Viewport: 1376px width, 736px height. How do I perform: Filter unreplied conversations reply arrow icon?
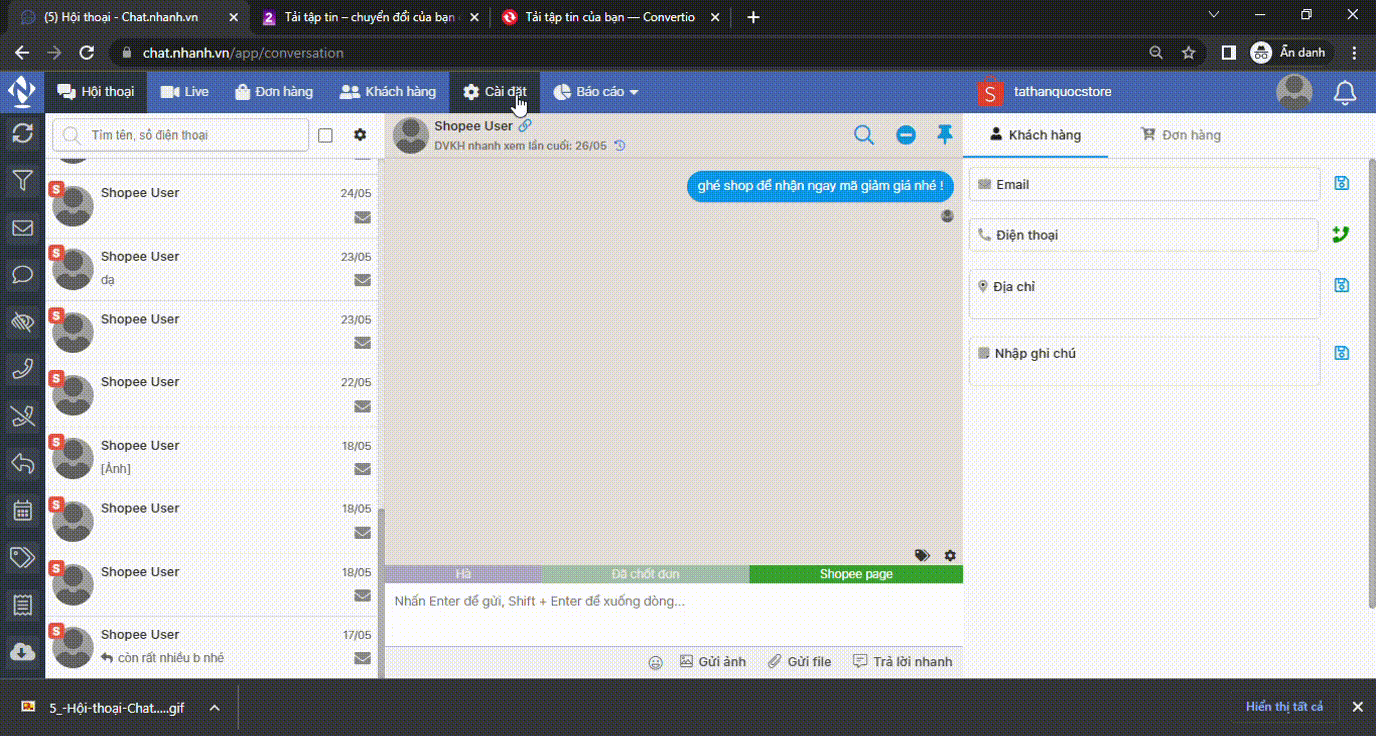pyautogui.click(x=22, y=464)
